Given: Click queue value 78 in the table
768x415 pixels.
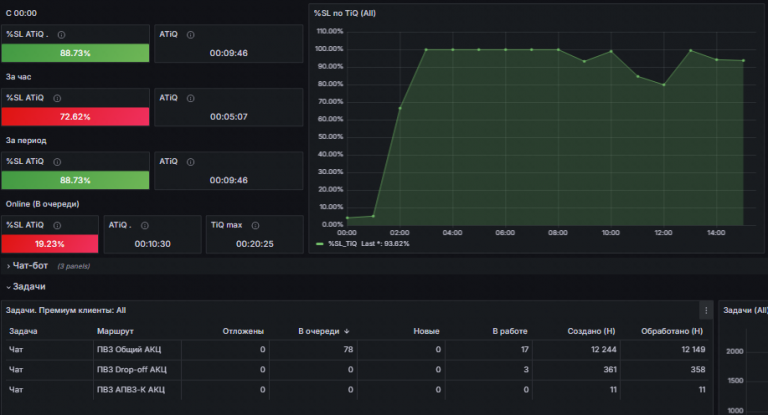Looking at the screenshot, I should click(x=348, y=350).
